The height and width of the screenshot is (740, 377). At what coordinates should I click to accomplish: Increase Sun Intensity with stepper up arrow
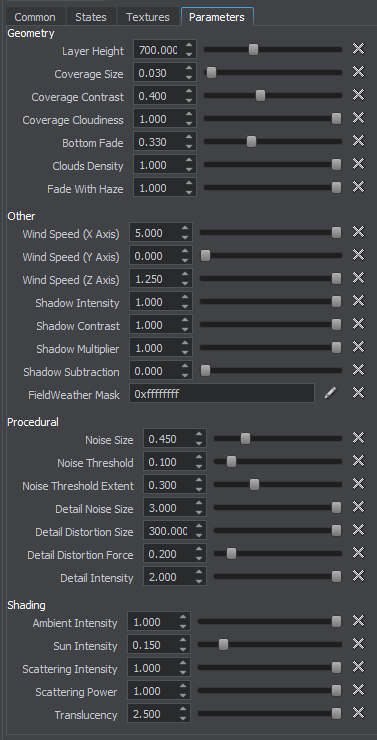click(183, 640)
